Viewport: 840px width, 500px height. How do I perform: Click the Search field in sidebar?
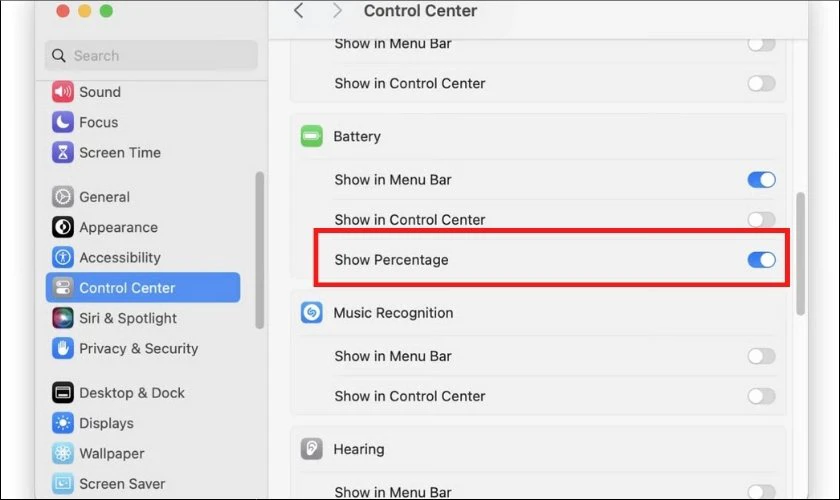point(151,56)
